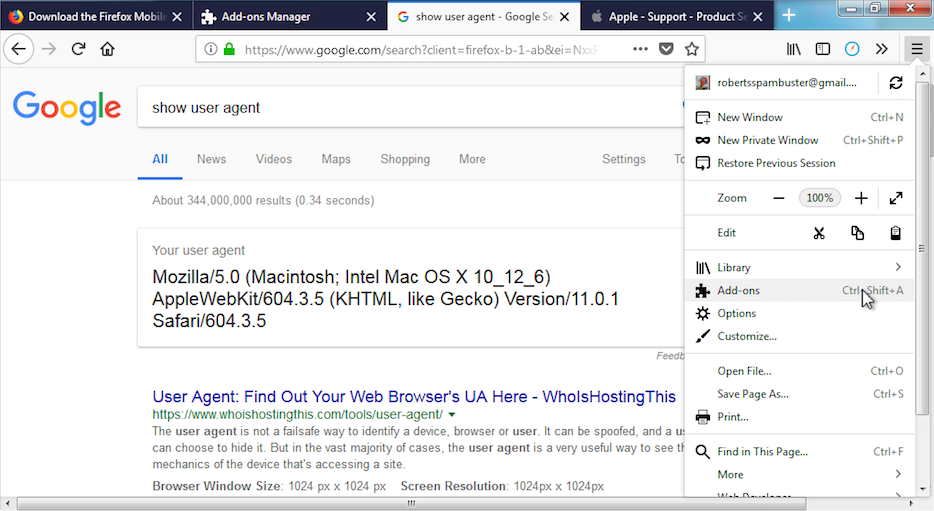Select the Shopping search filter
This screenshot has height=511, width=934.
point(405,159)
